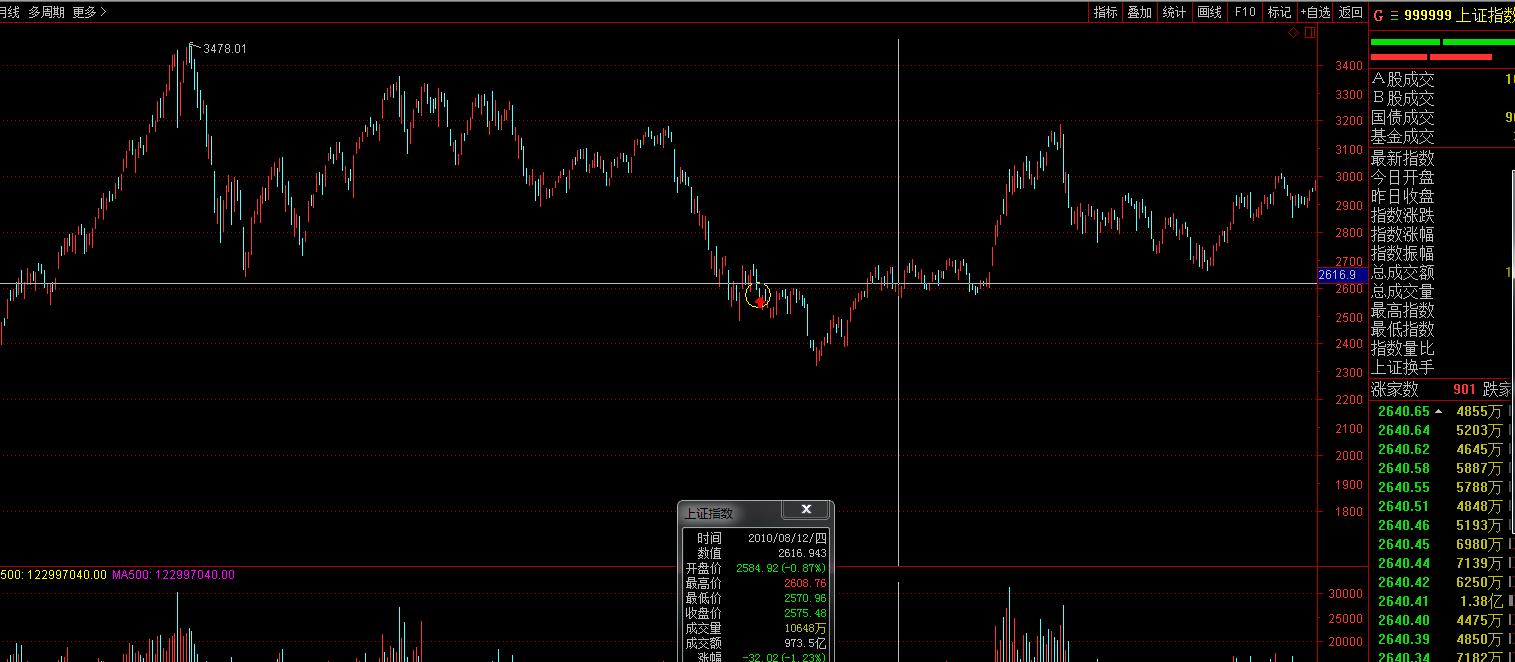The height and width of the screenshot is (662, 1515).
Task: Click the 总成交量 label
Action: [1402, 291]
